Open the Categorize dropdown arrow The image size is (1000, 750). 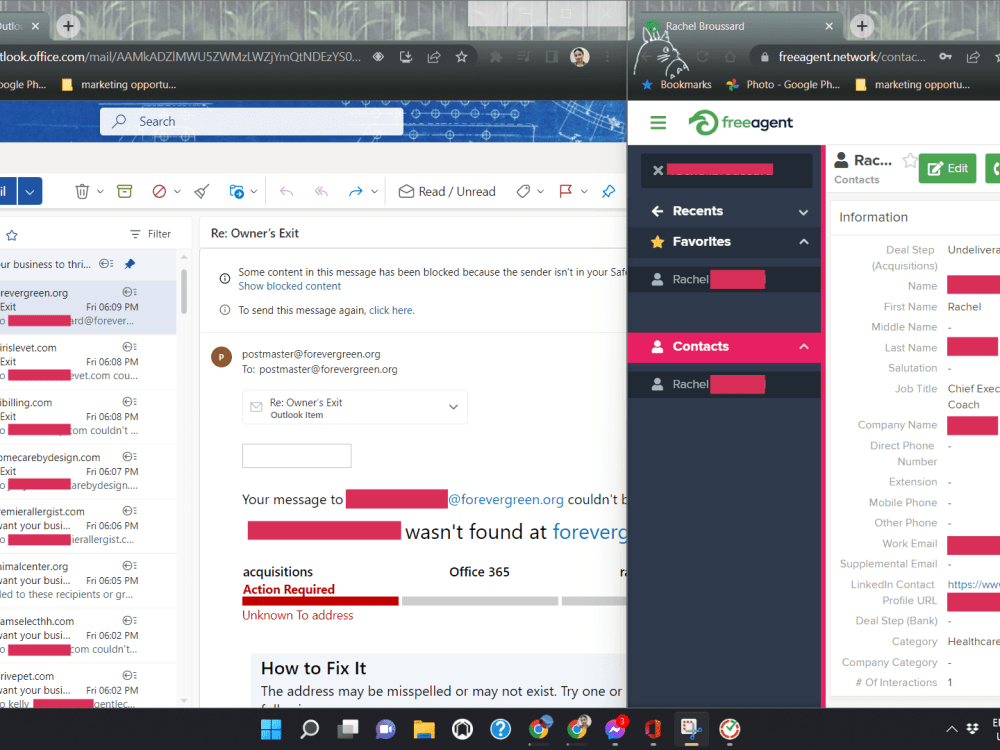coord(540,191)
